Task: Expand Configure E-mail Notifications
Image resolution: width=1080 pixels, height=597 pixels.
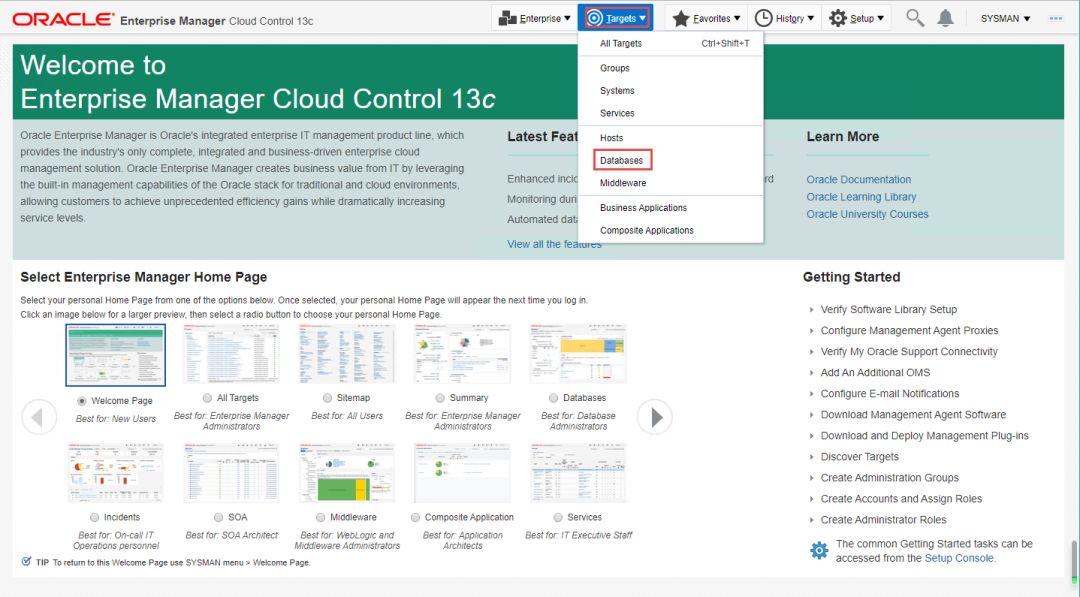Action: click(811, 394)
